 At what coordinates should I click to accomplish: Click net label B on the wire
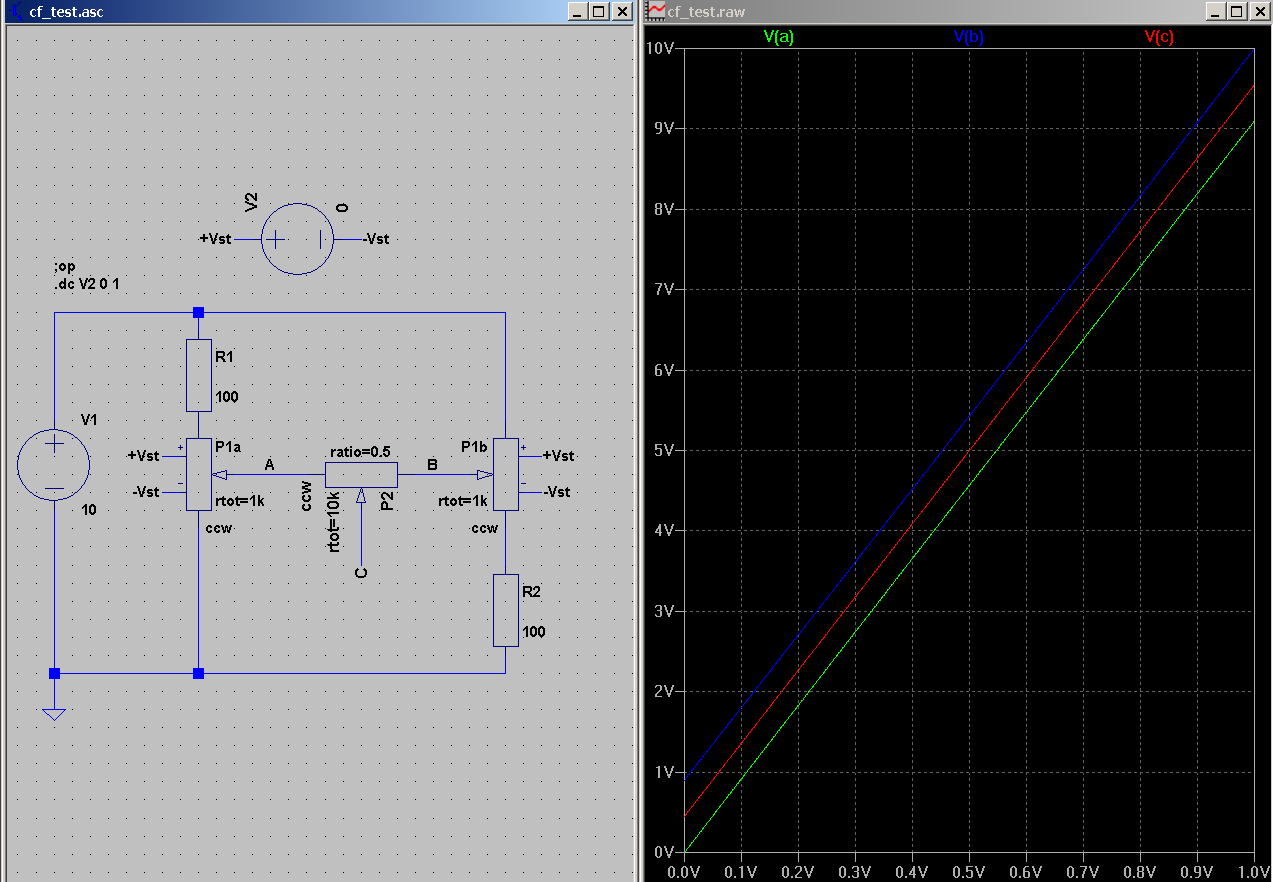click(x=432, y=464)
